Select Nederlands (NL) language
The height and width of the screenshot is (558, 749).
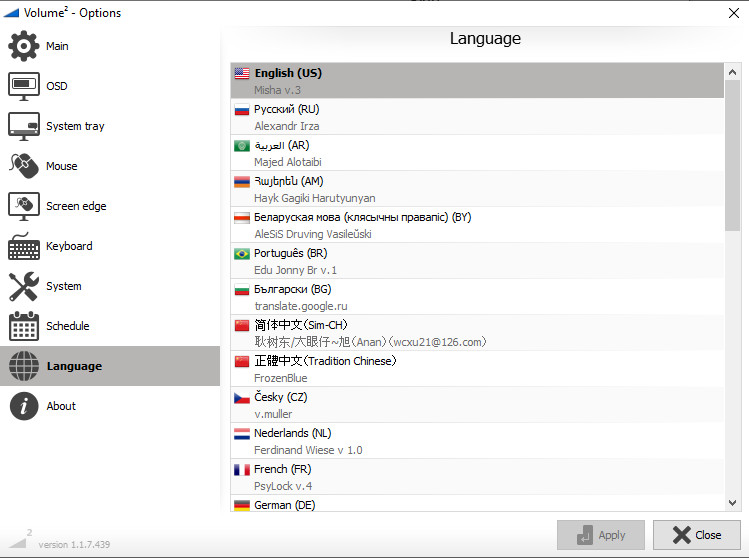[x=292, y=433]
